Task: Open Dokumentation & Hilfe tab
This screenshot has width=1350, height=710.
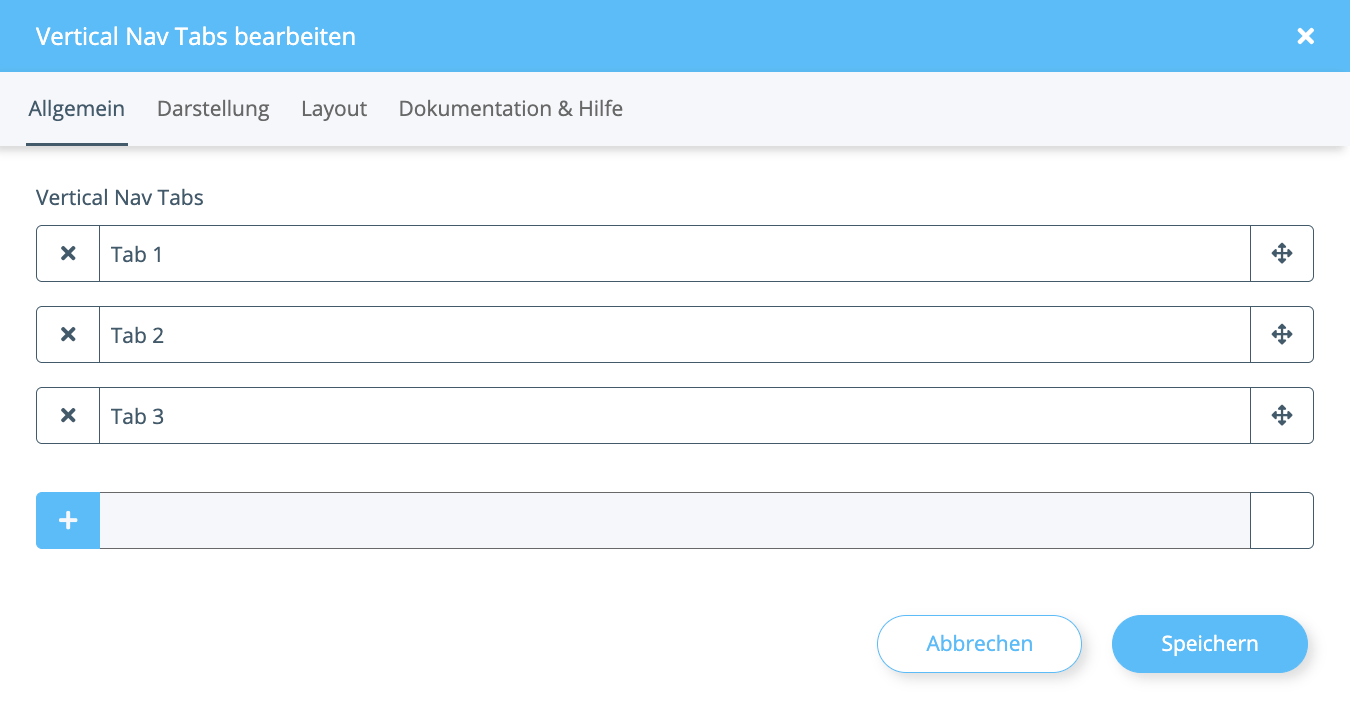Action: 511,109
